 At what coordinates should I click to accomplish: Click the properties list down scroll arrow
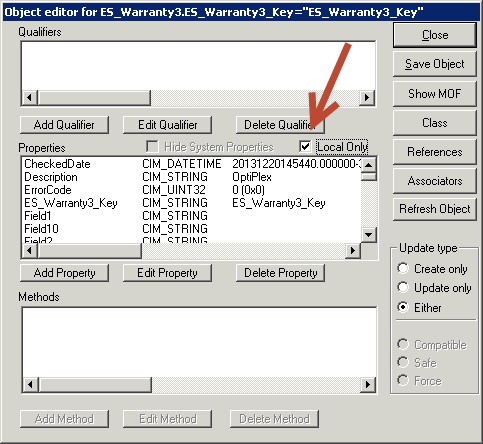[x=369, y=235]
